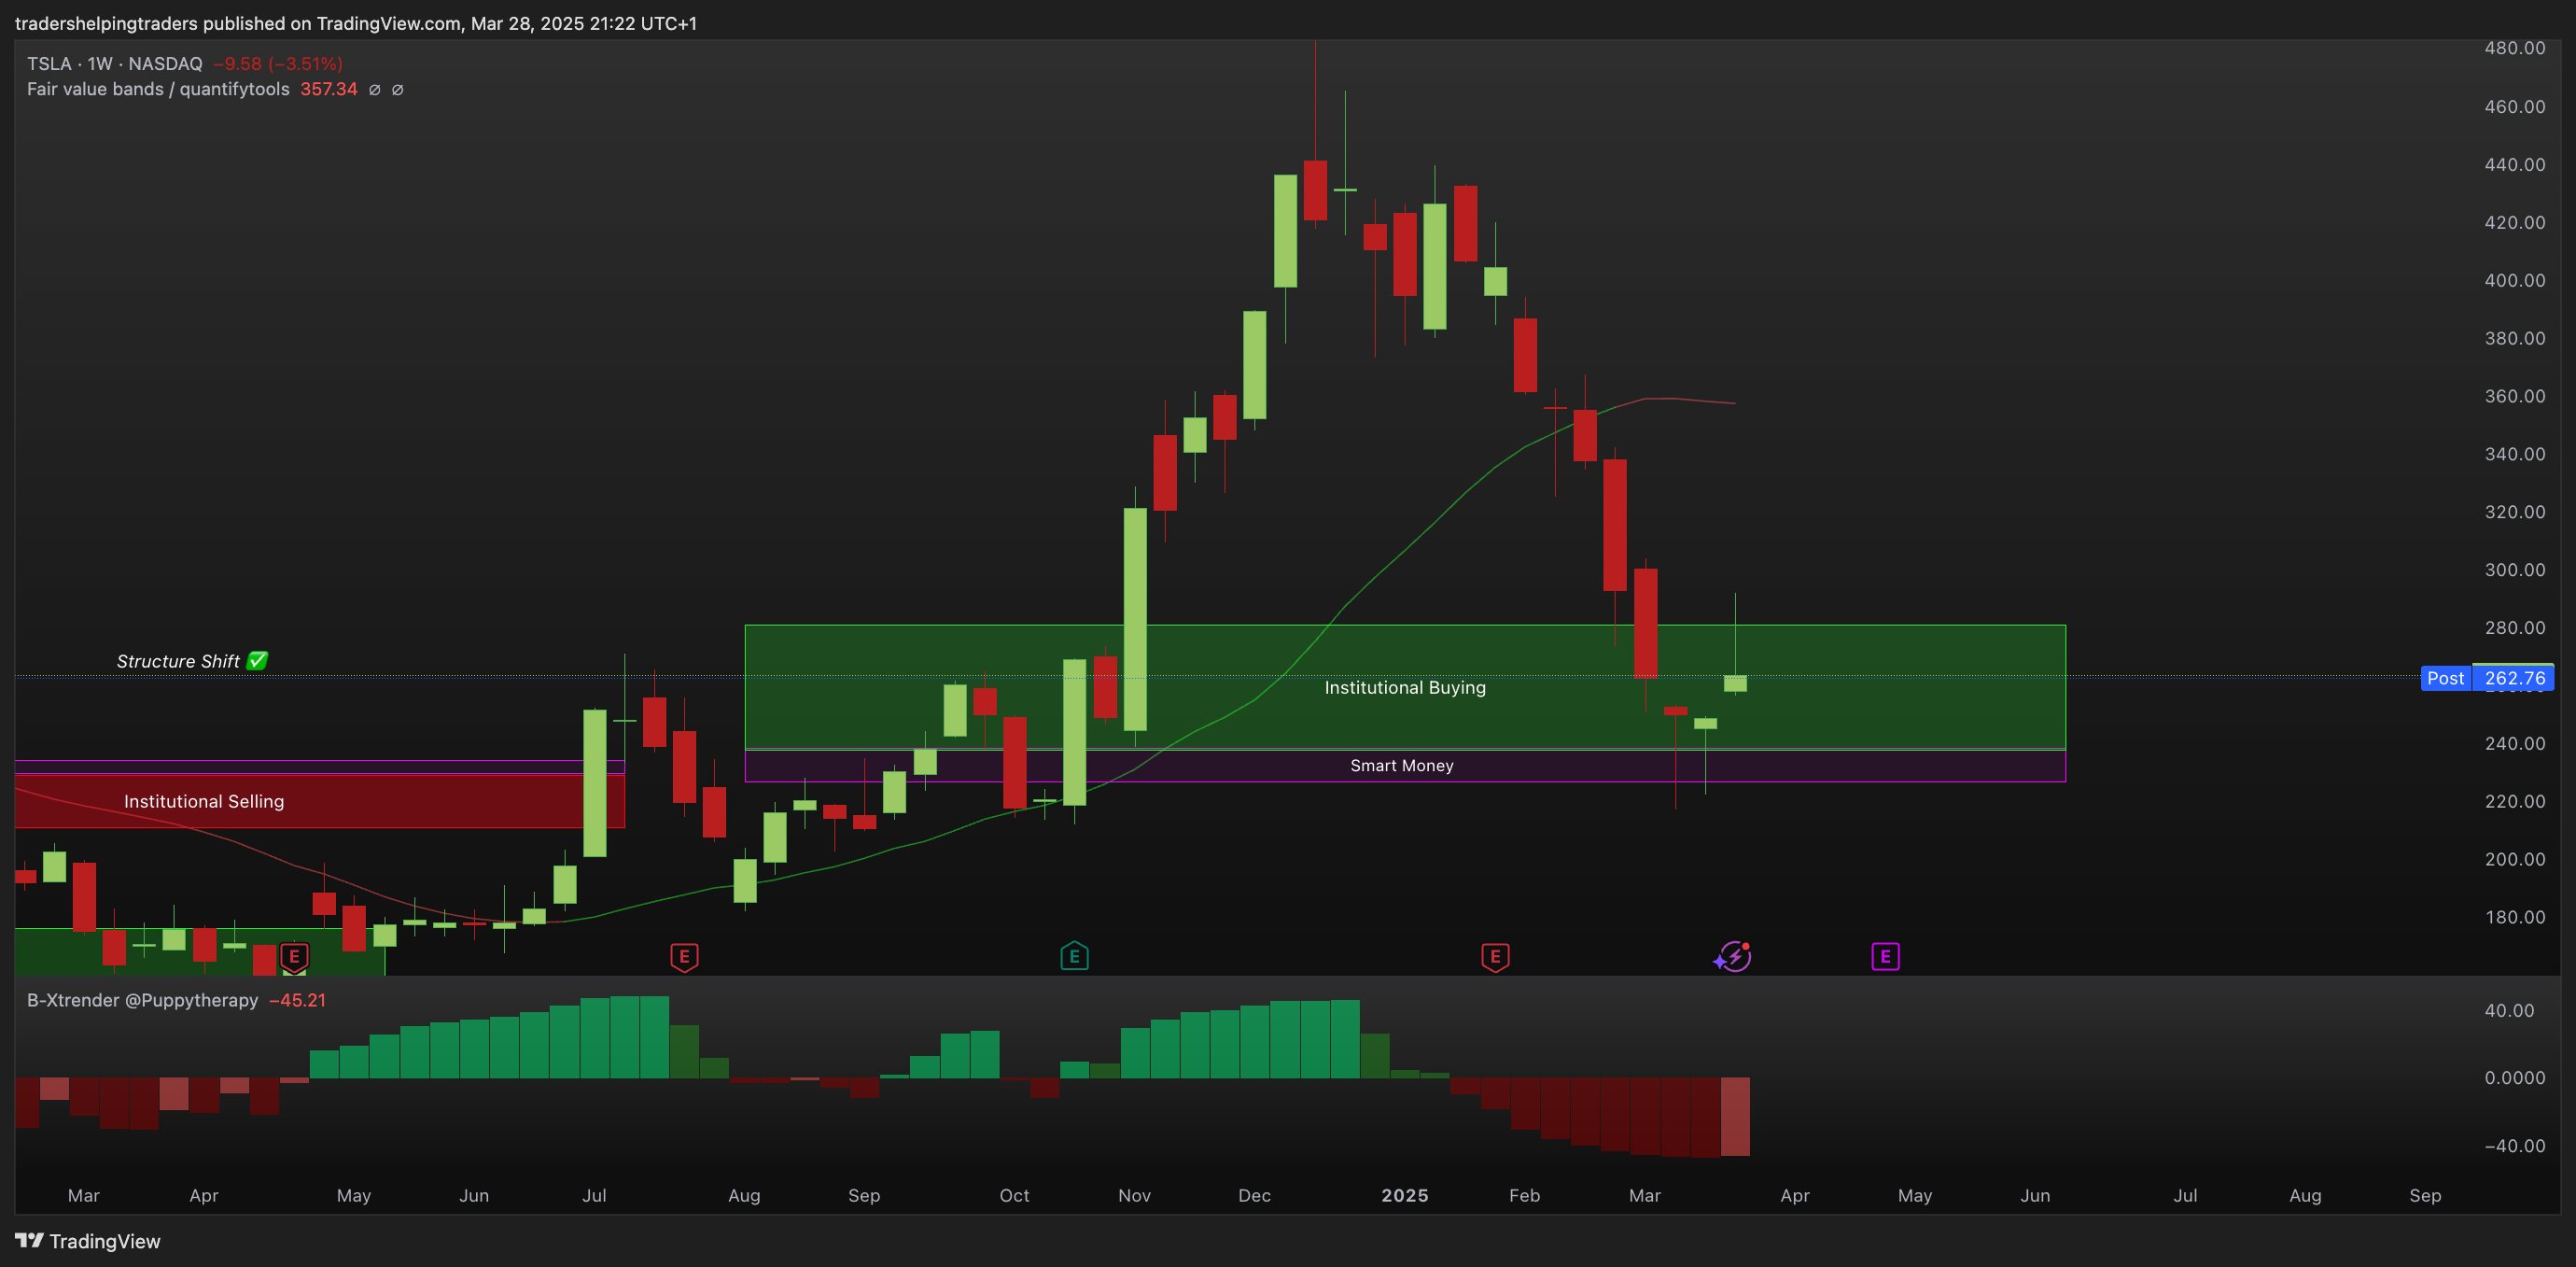Open the TSLA 1W NASDAQ symbol legend
2576x1267 pixels.
point(114,64)
